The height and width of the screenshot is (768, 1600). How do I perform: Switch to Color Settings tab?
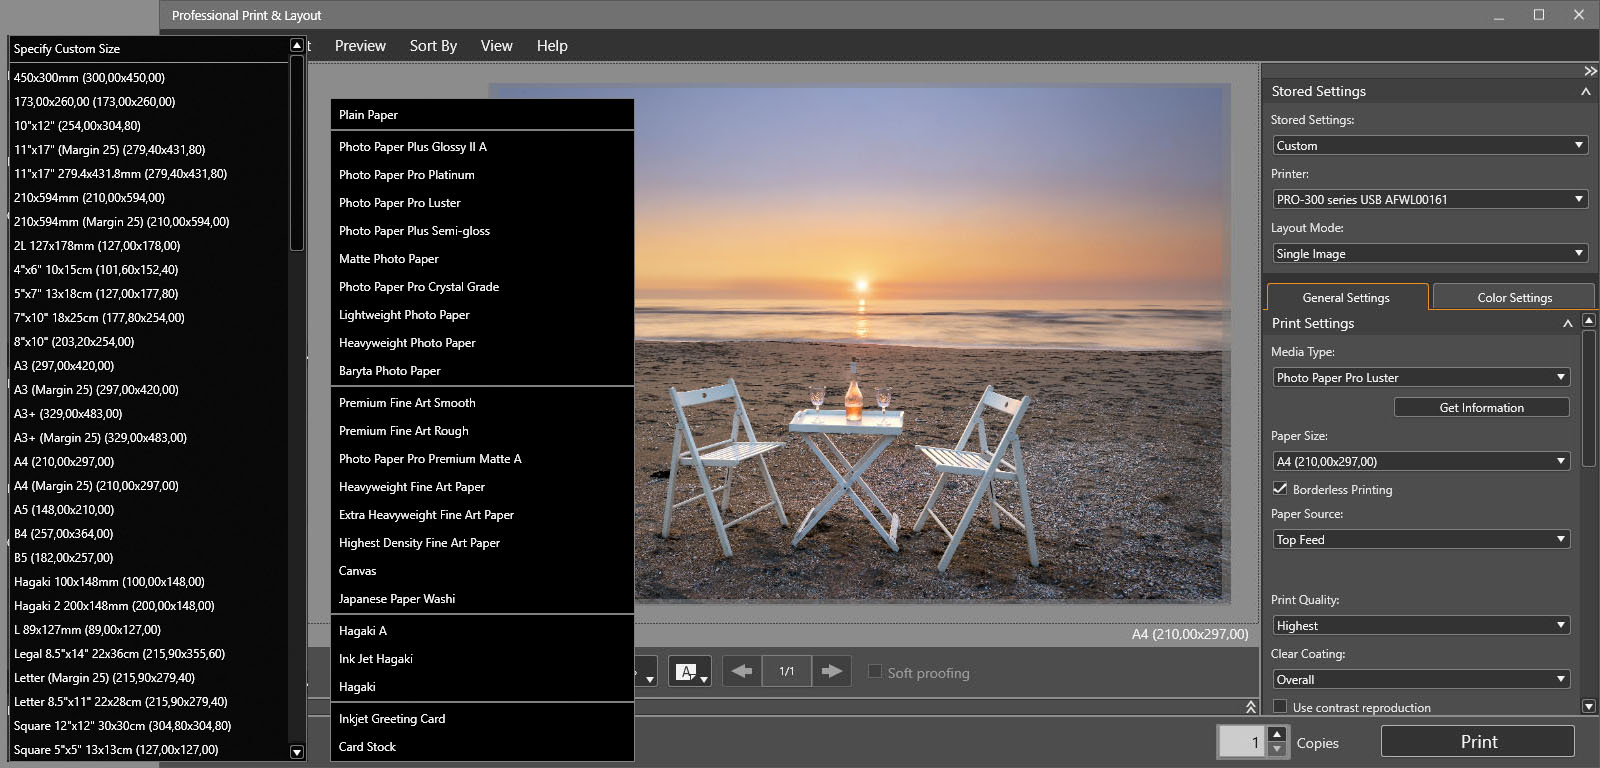[1514, 297]
